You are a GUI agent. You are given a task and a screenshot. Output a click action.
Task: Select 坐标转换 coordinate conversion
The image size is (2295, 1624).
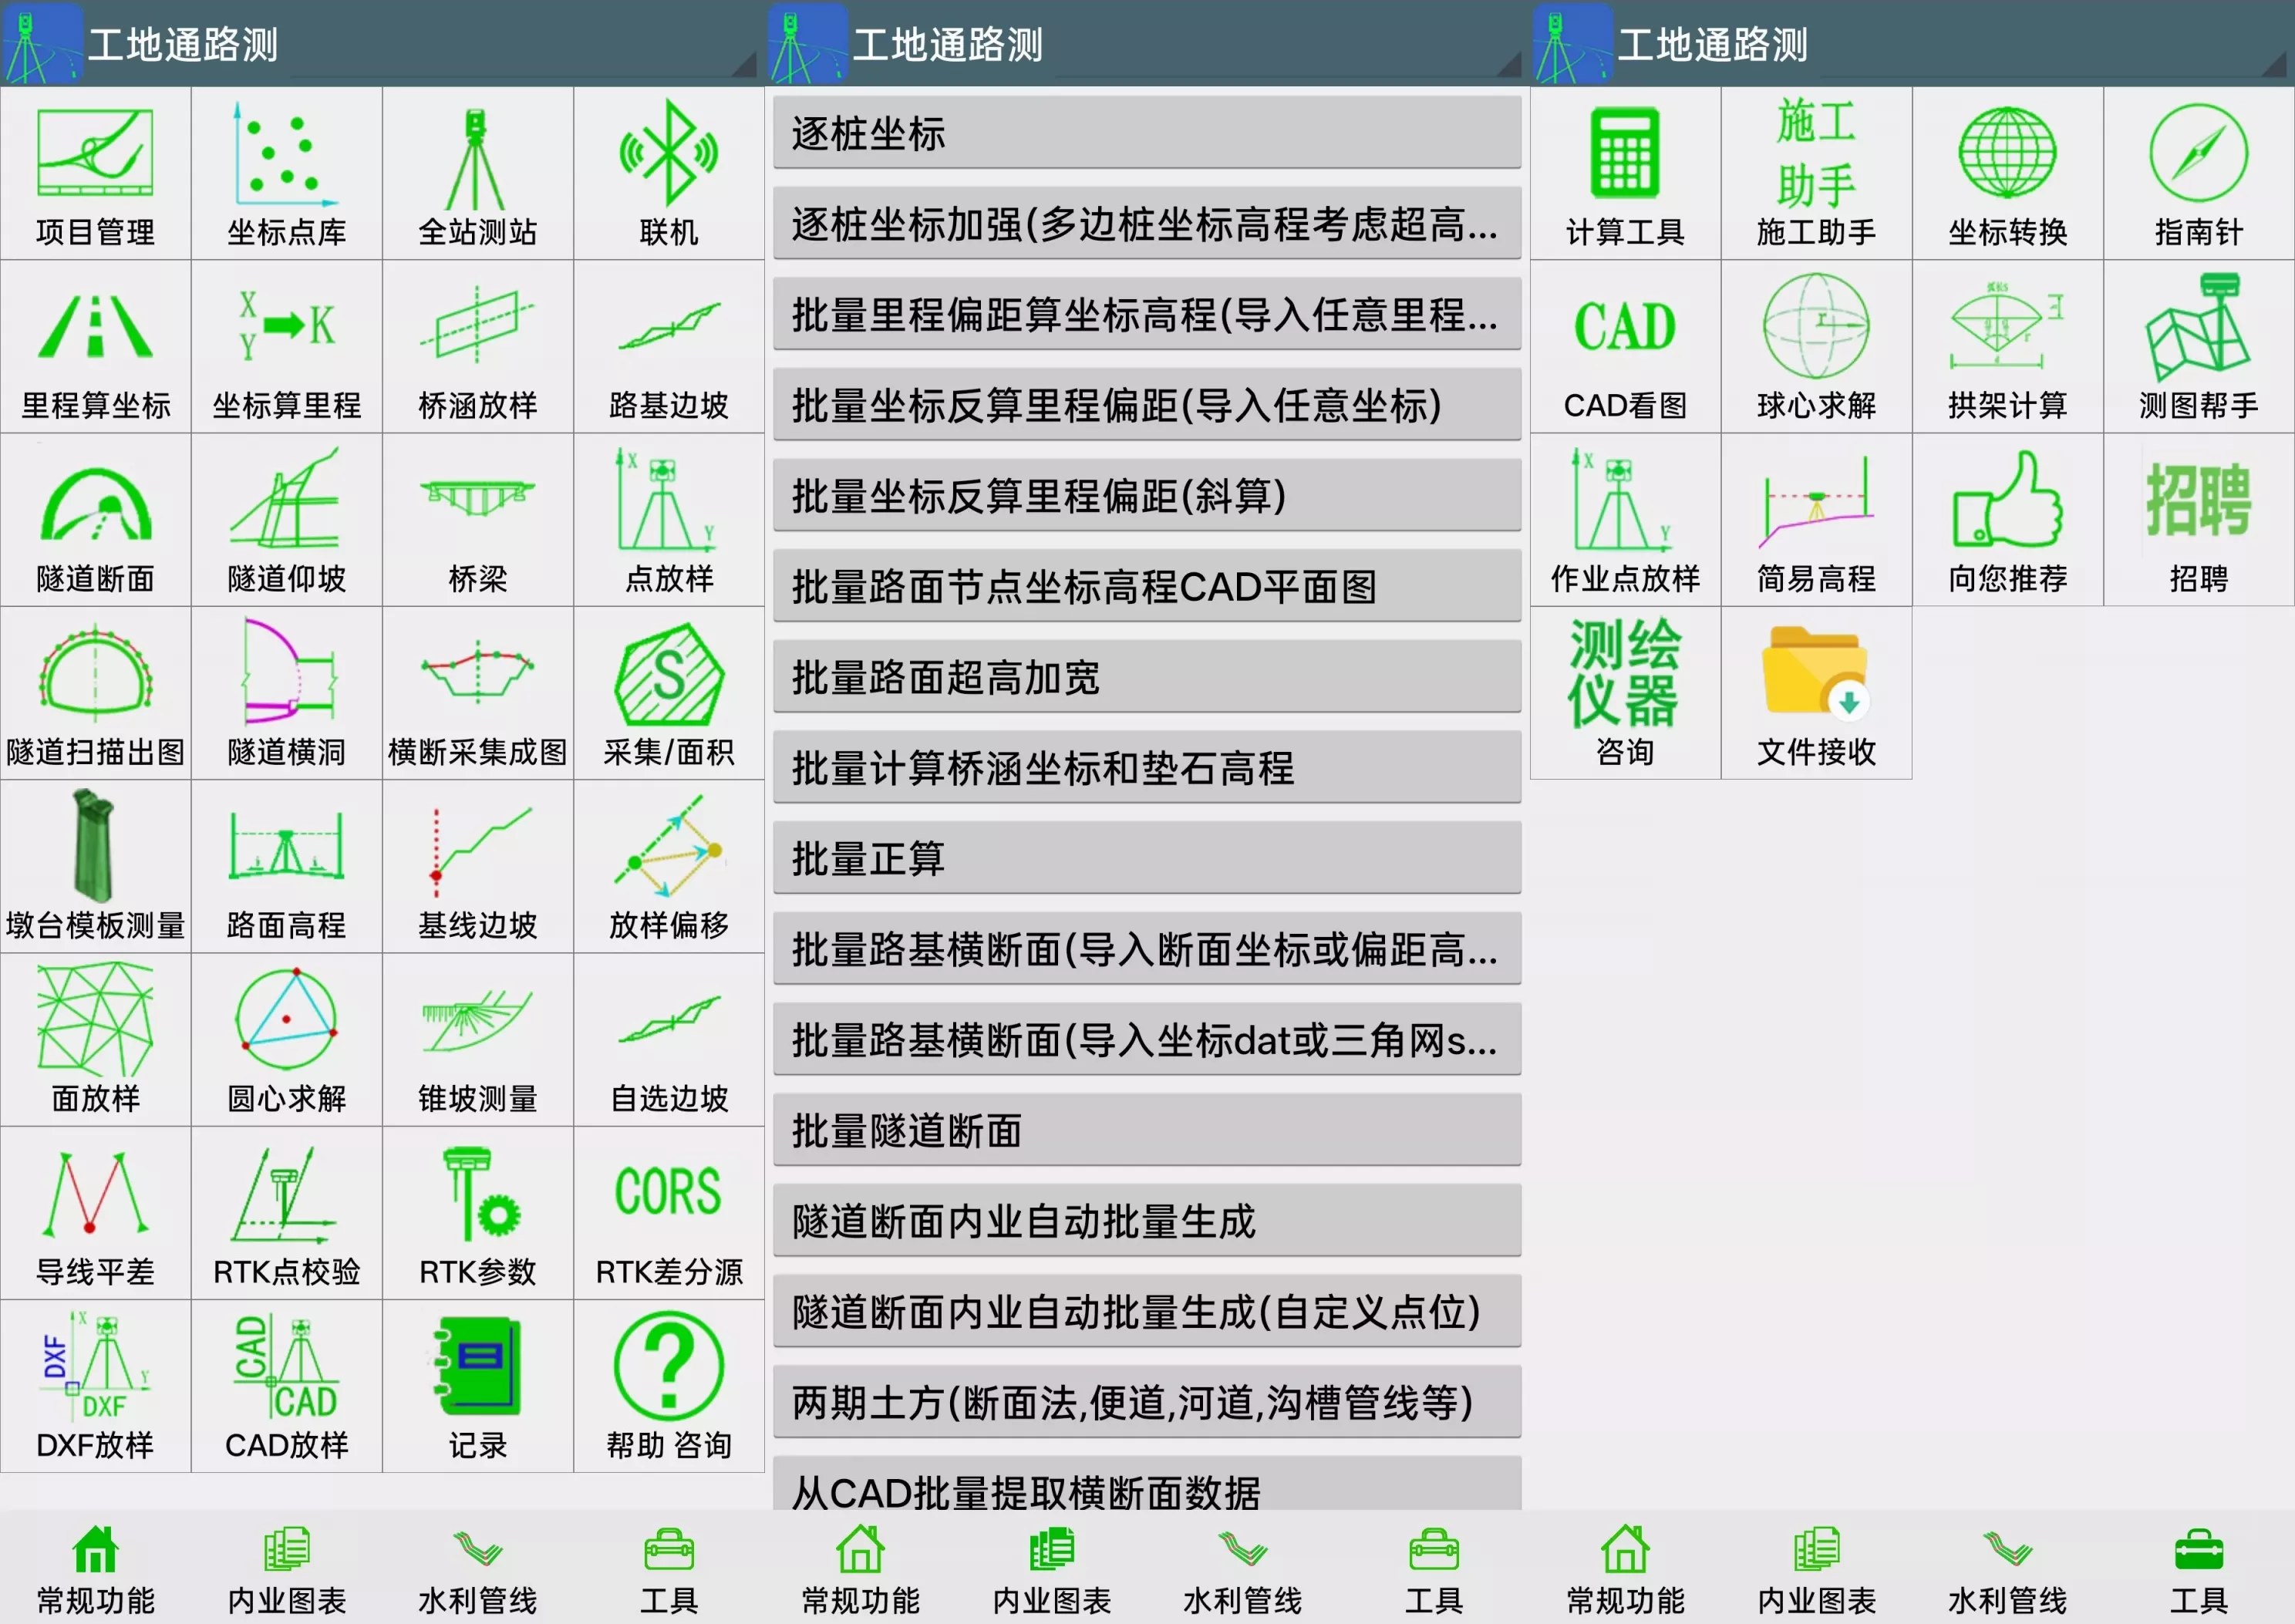[x=2007, y=172]
